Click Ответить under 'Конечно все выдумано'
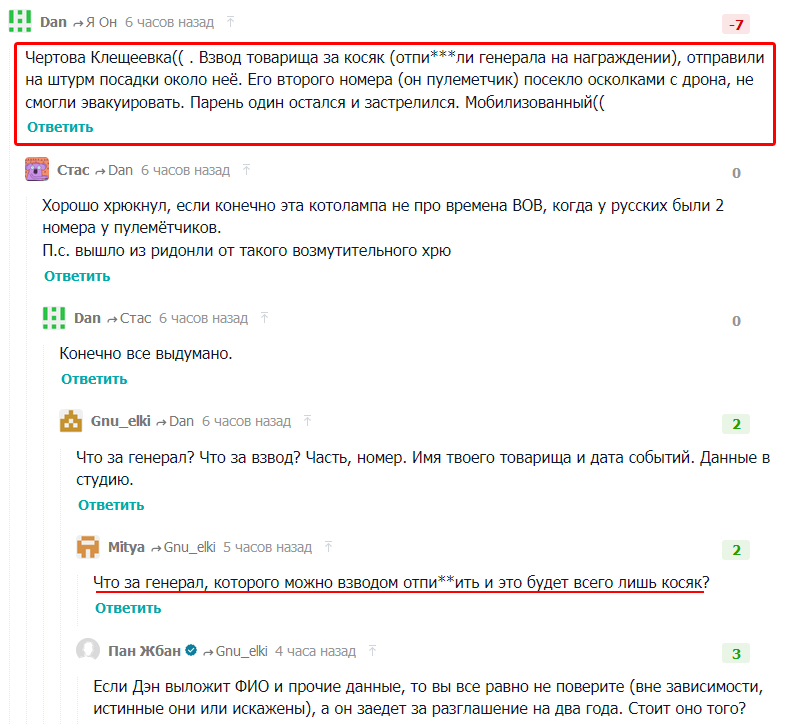This screenshot has height=725, width=785. [x=94, y=379]
